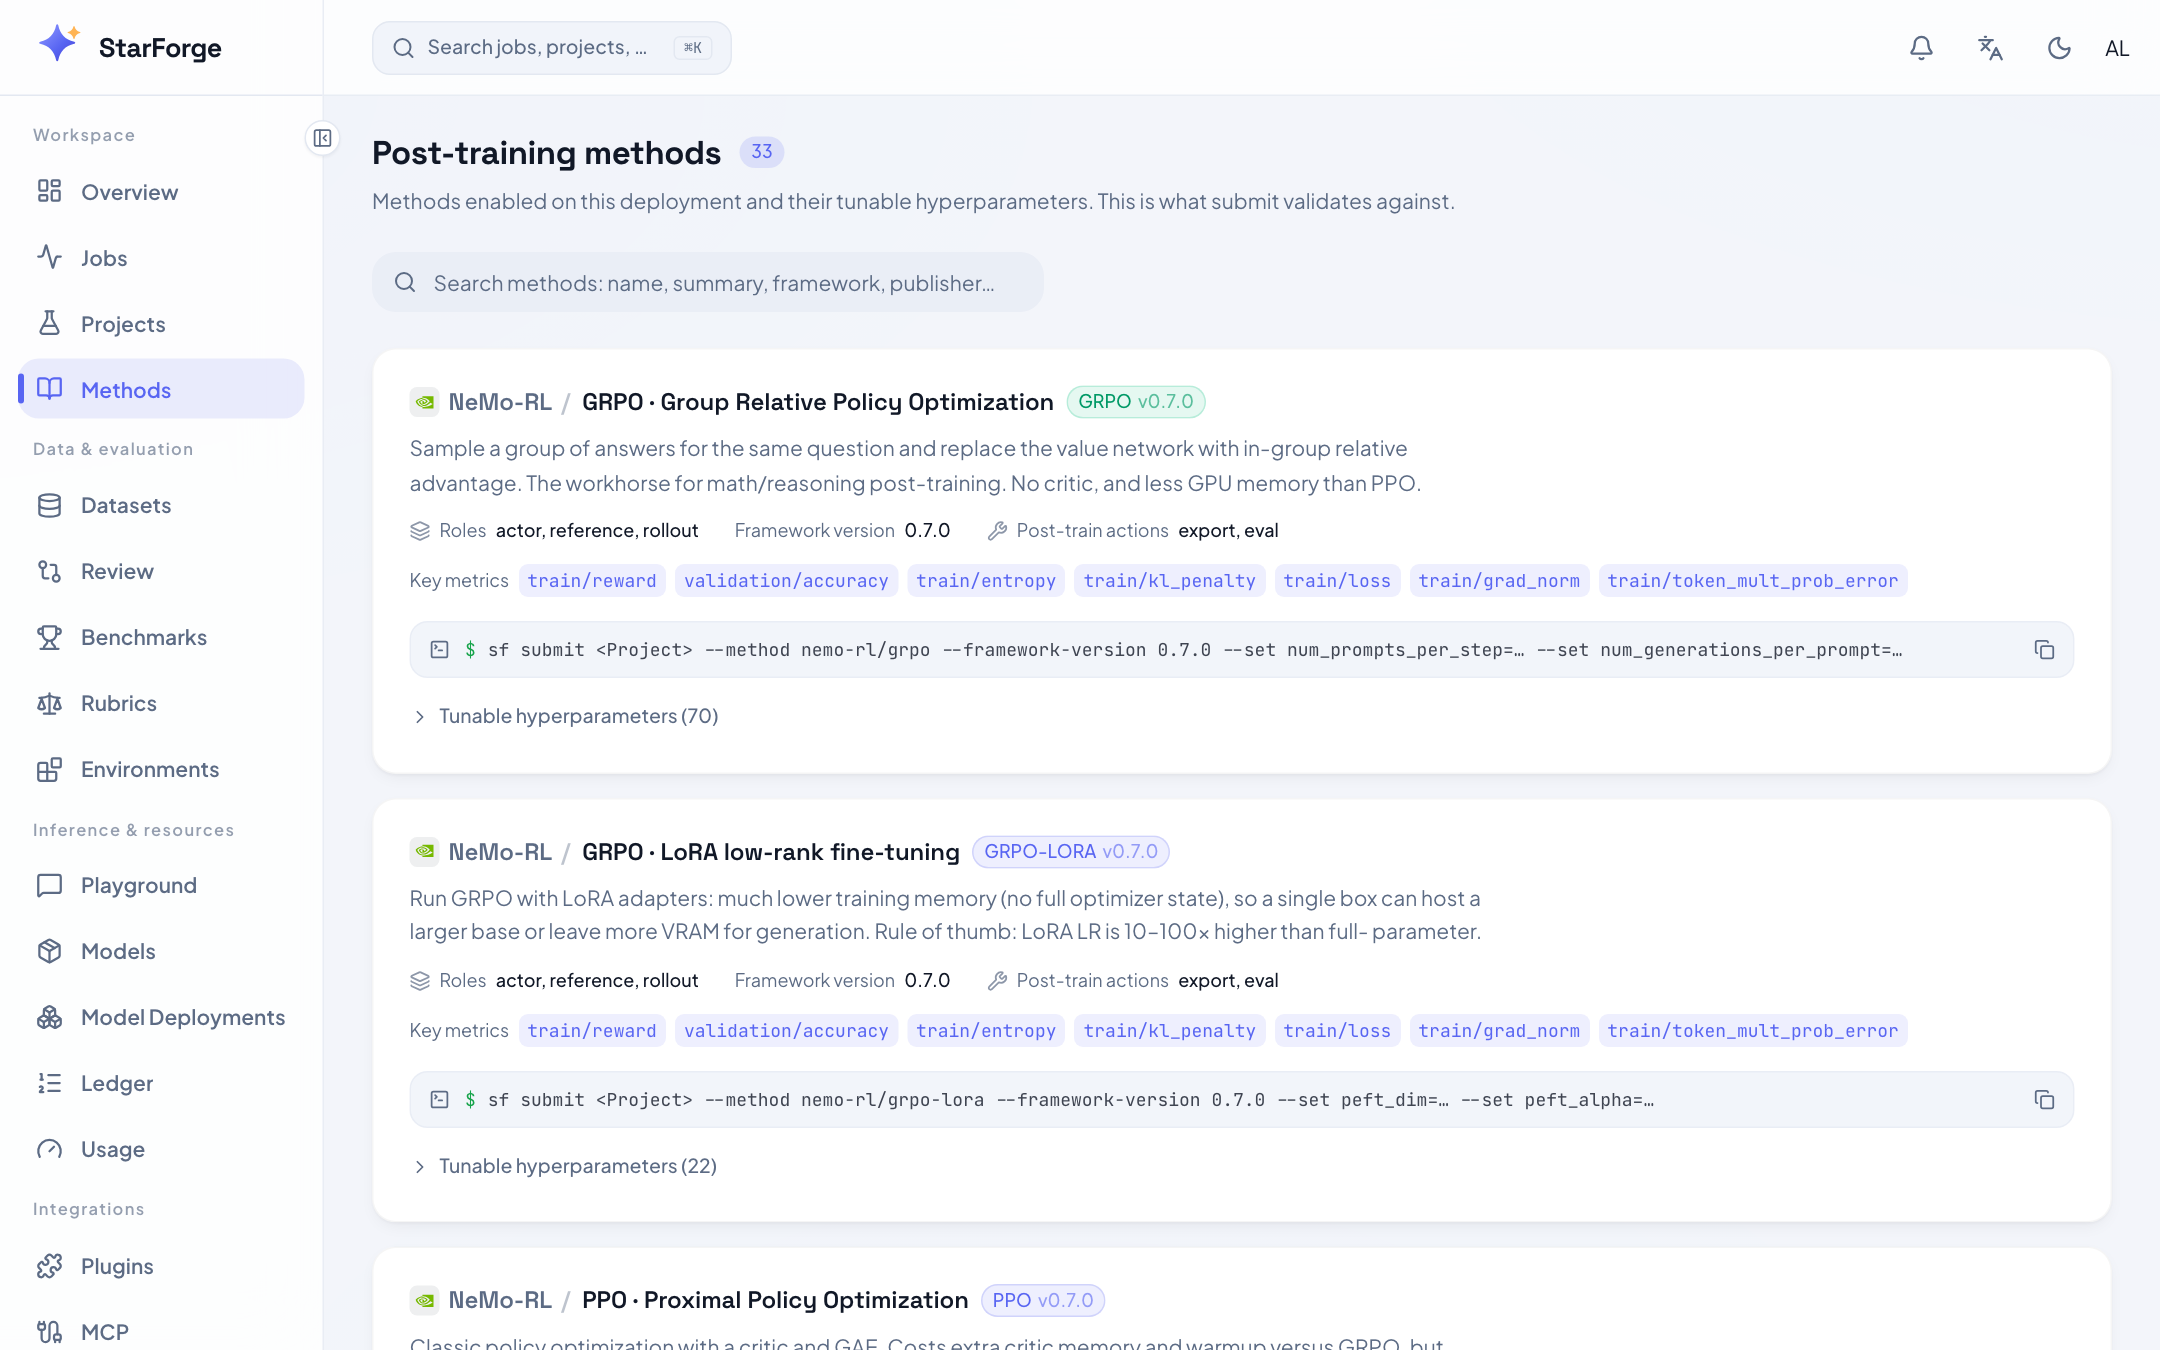Click the Methods book icon
This screenshot has width=2160, height=1350.
(49, 389)
